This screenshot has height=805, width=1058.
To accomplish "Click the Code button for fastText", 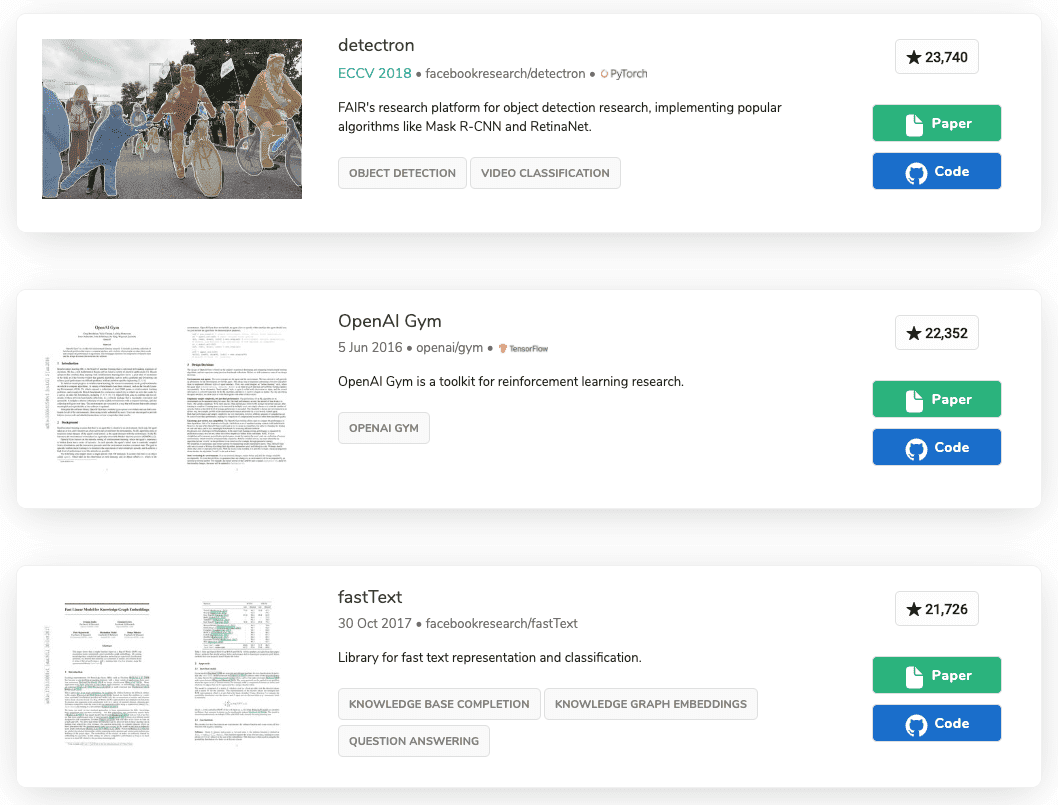I will 936,722.
